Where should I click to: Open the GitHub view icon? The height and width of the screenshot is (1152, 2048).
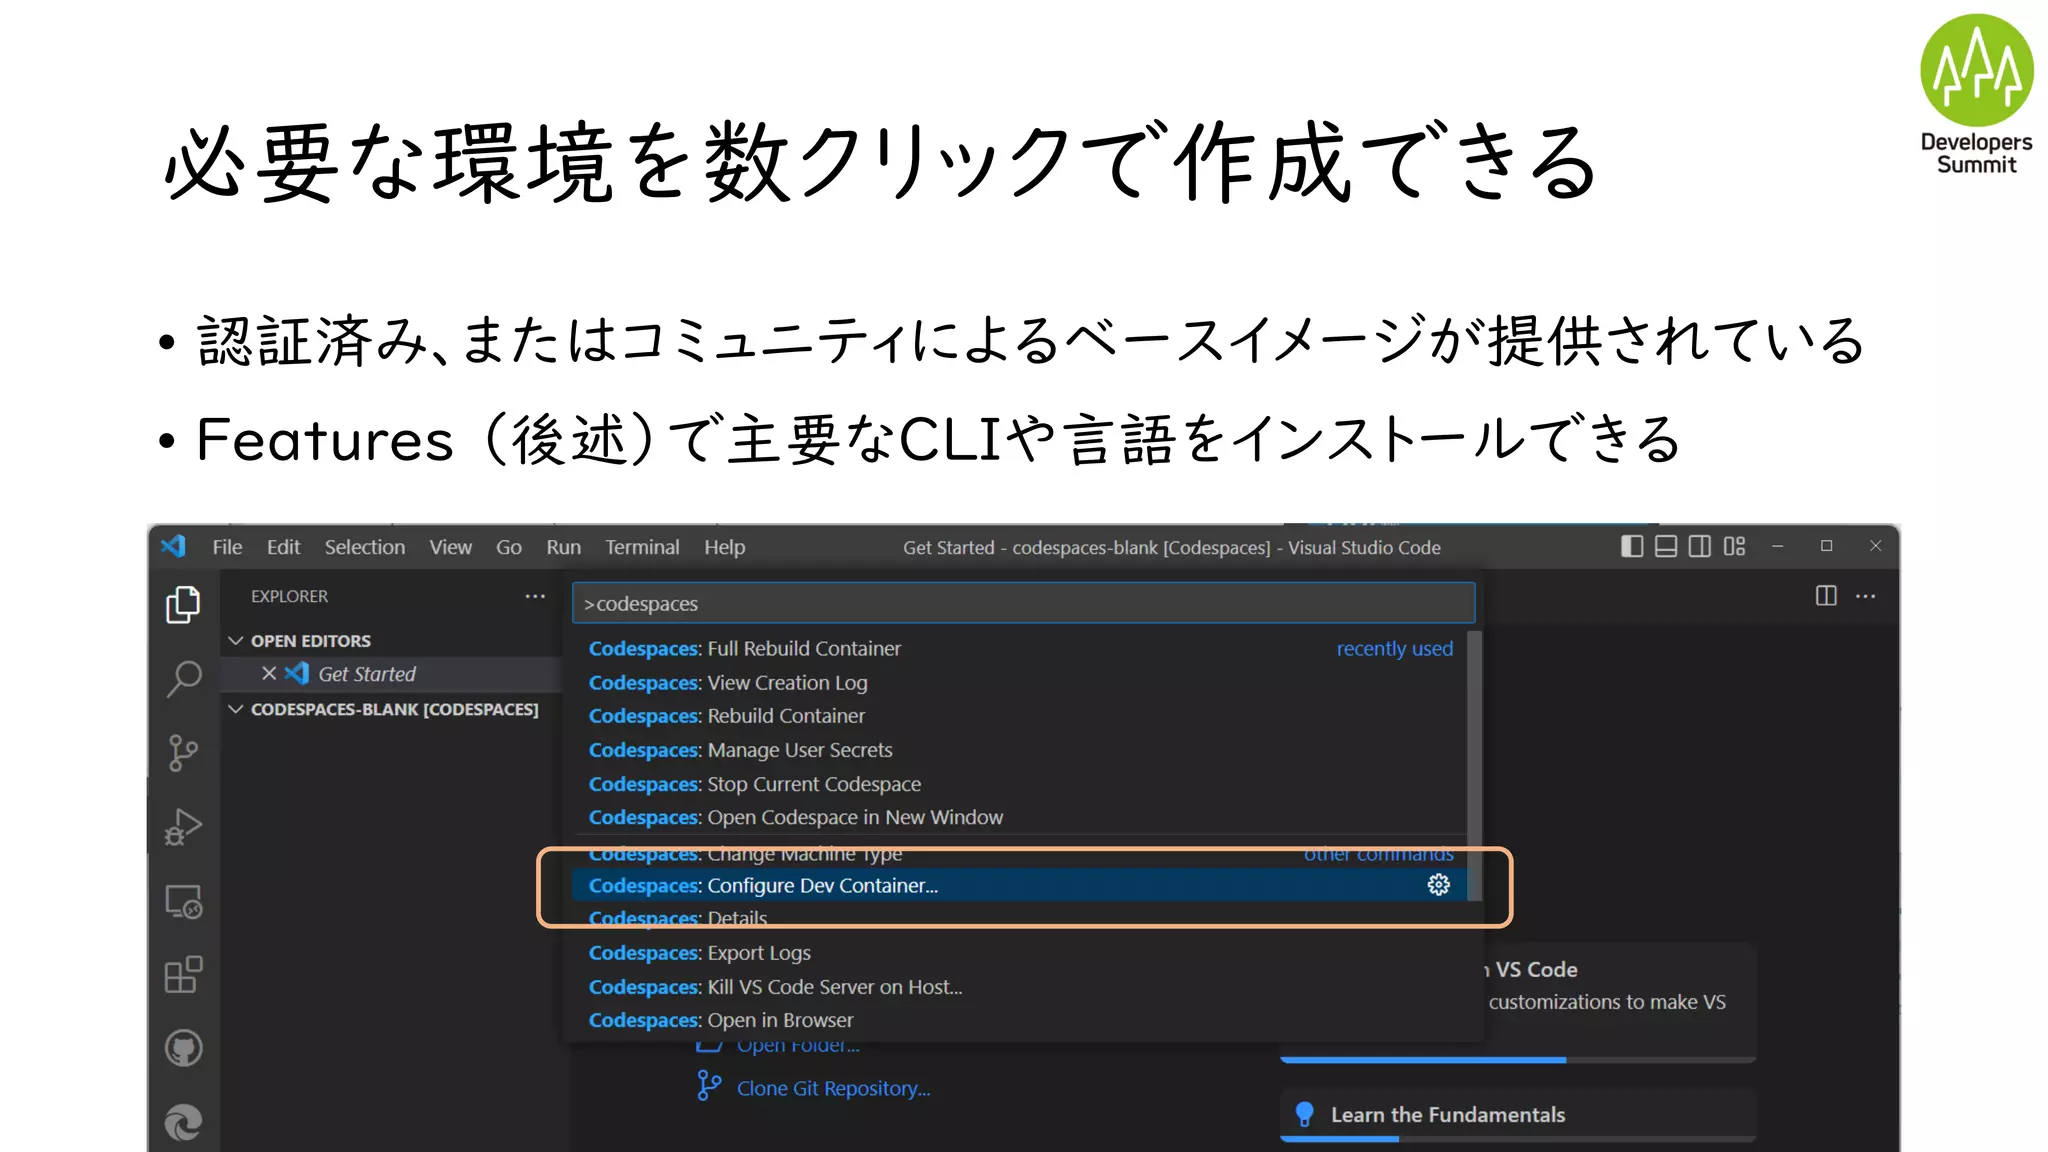184,1048
